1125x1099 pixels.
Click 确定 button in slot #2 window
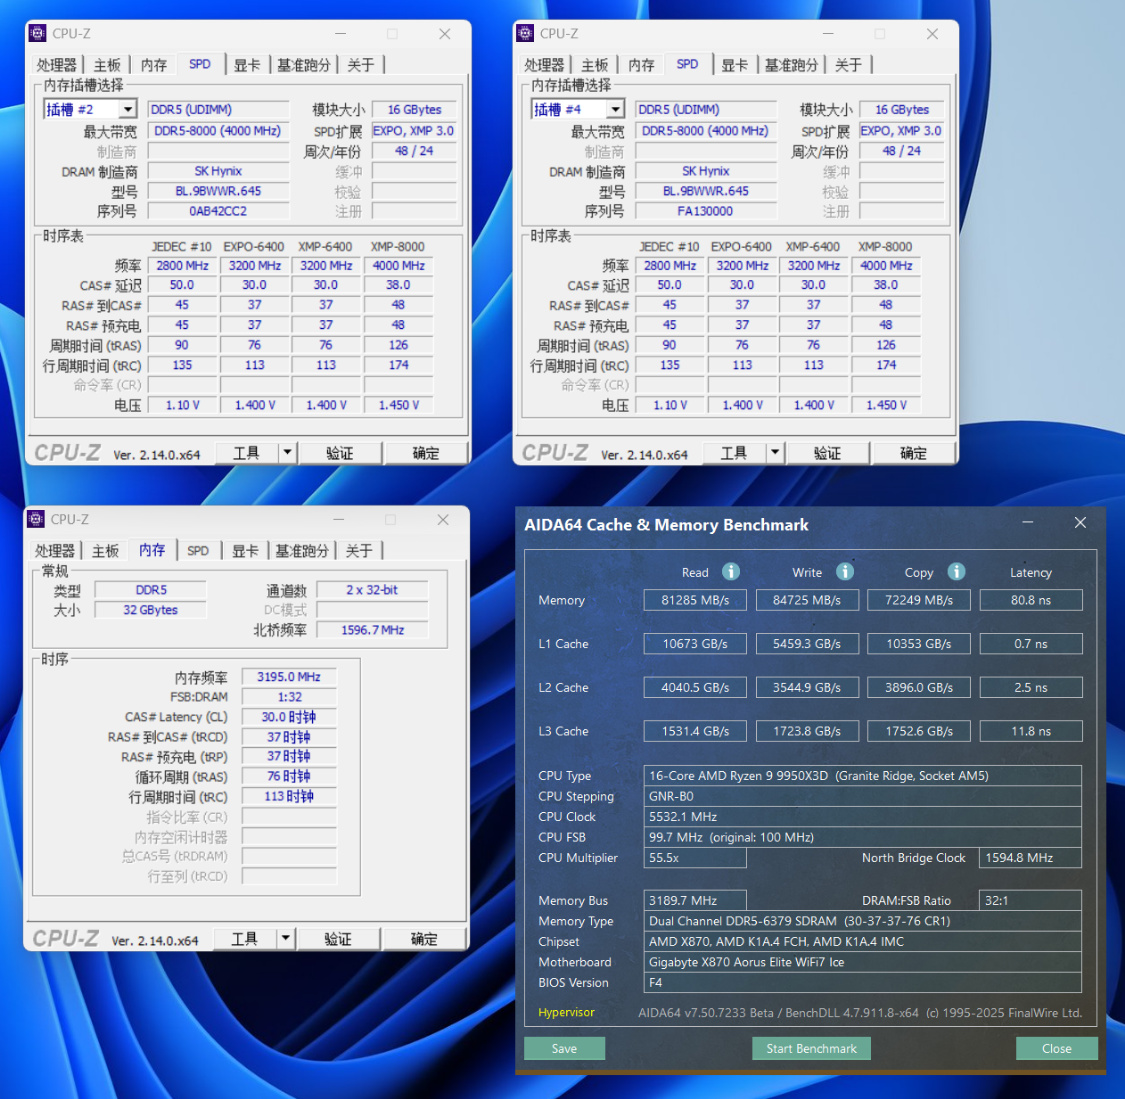[x=425, y=453]
